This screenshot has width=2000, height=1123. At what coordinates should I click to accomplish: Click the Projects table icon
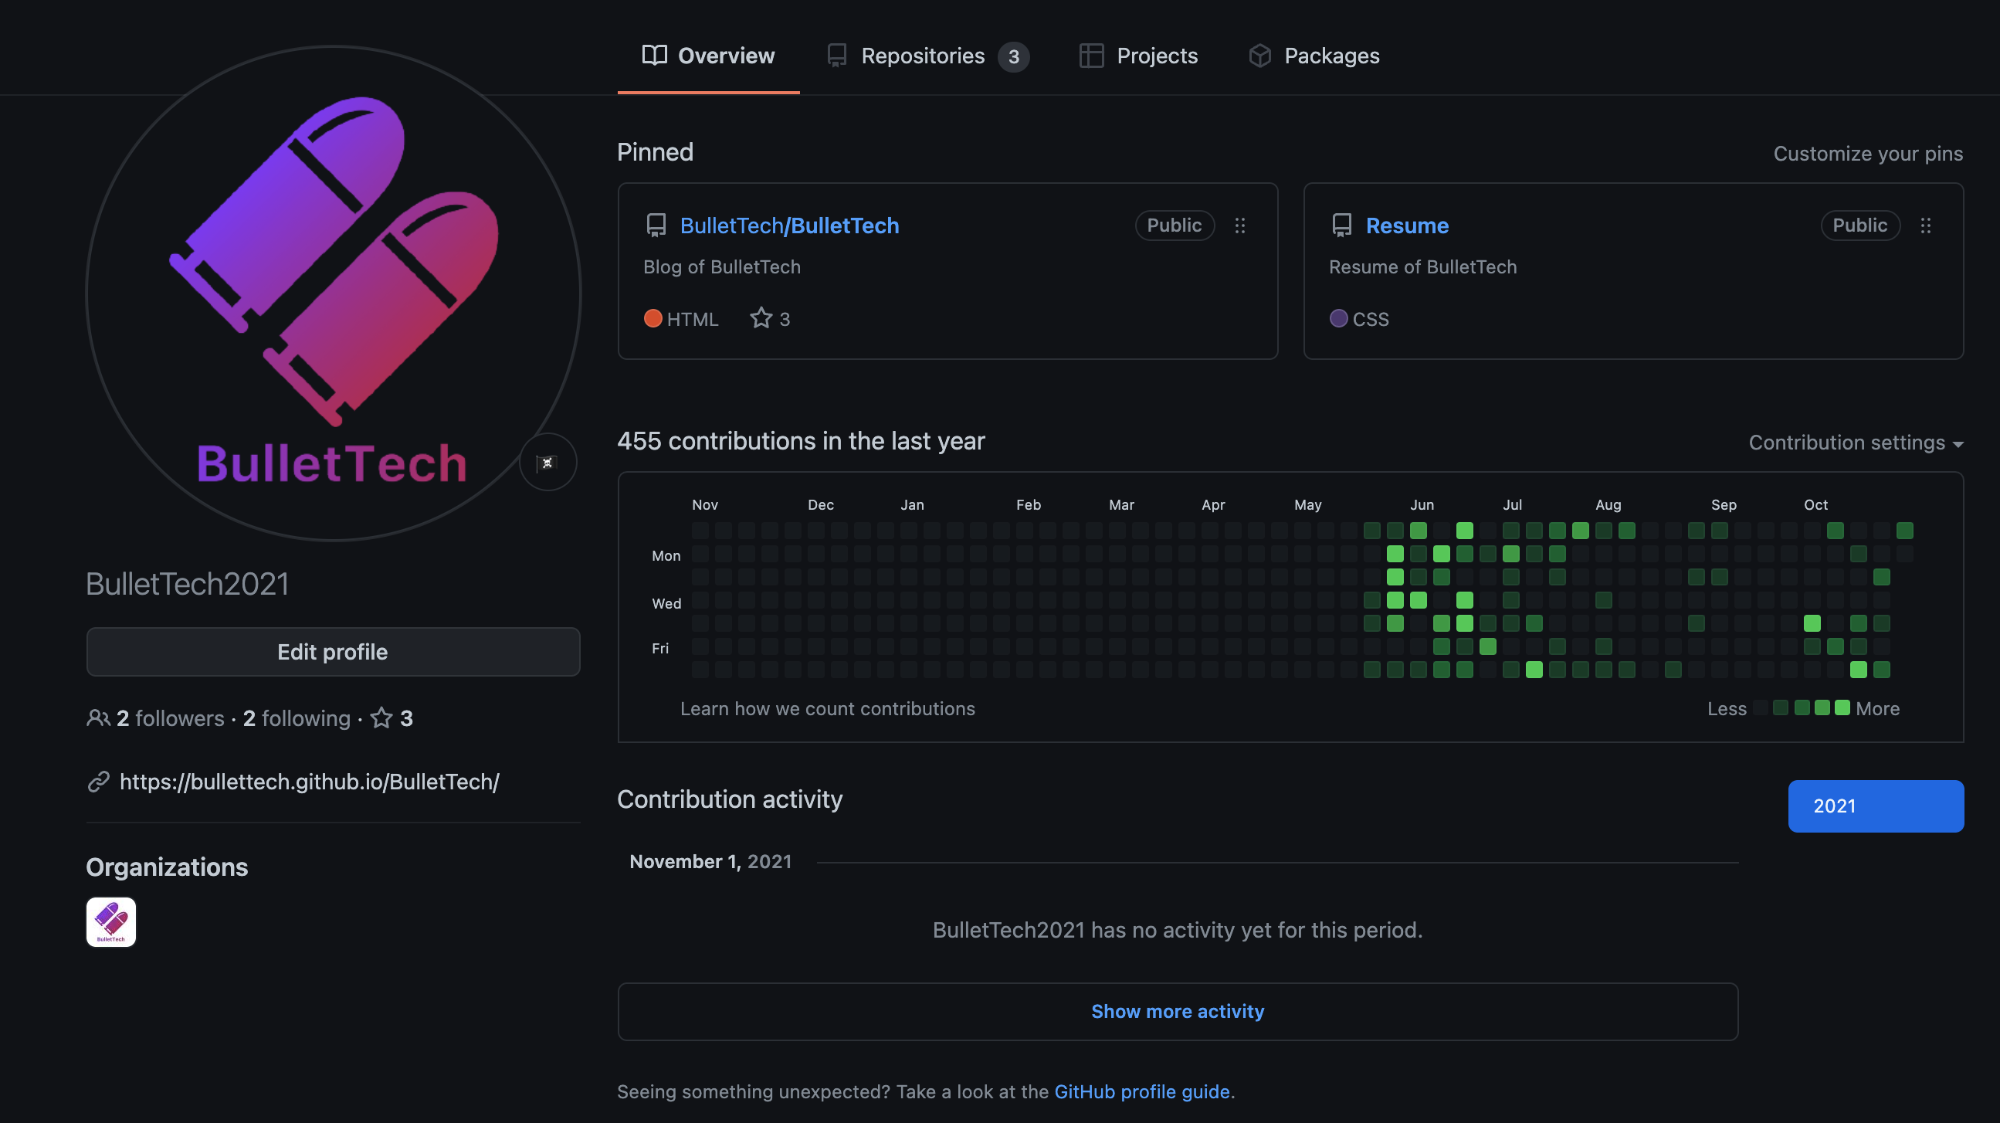coord(1091,56)
